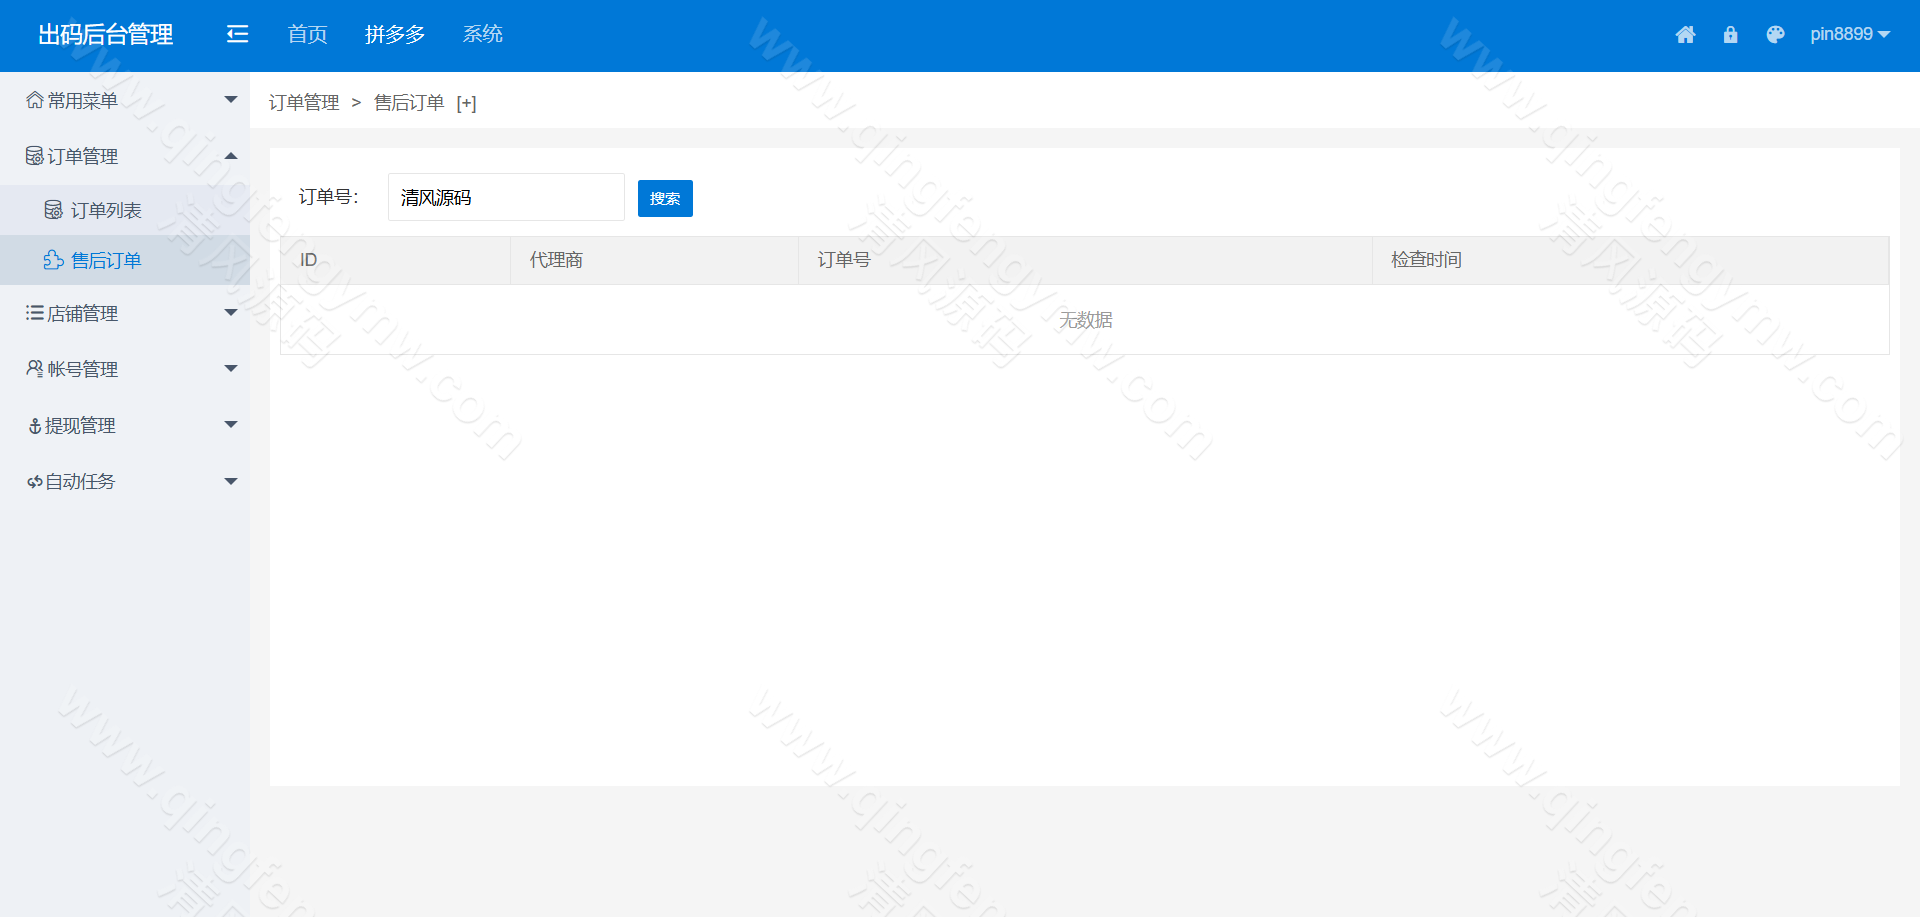Open the theme palette icon
The width and height of the screenshot is (1920, 917).
coord(1776,34)
